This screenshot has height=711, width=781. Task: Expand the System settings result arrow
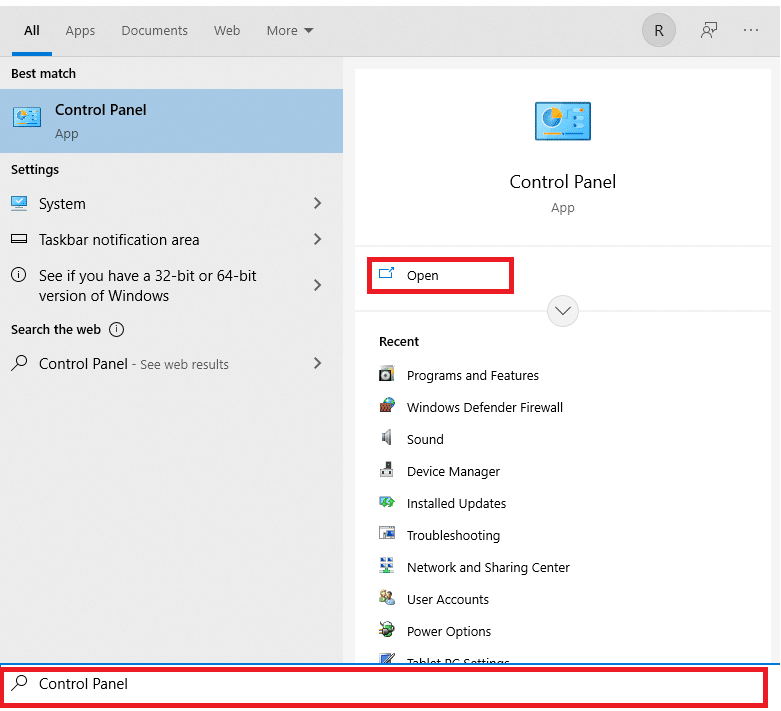(317, 203)
